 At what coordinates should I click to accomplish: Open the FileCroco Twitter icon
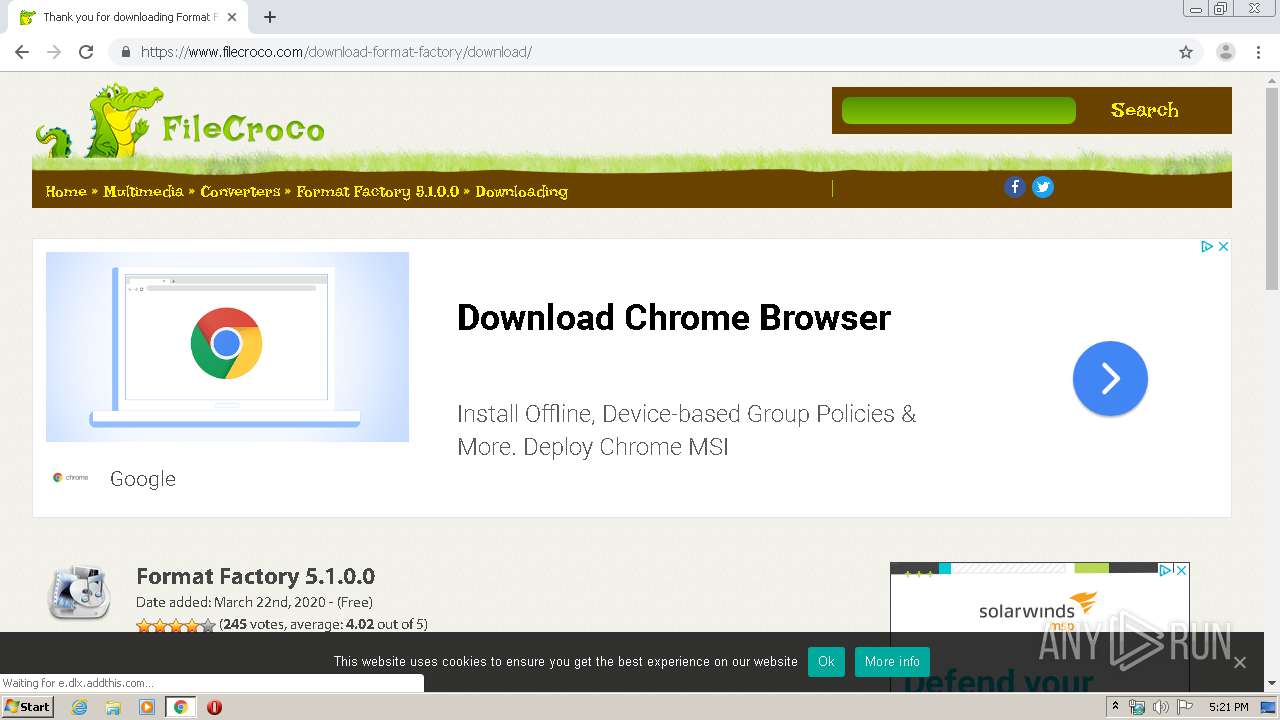(1043, 187)
